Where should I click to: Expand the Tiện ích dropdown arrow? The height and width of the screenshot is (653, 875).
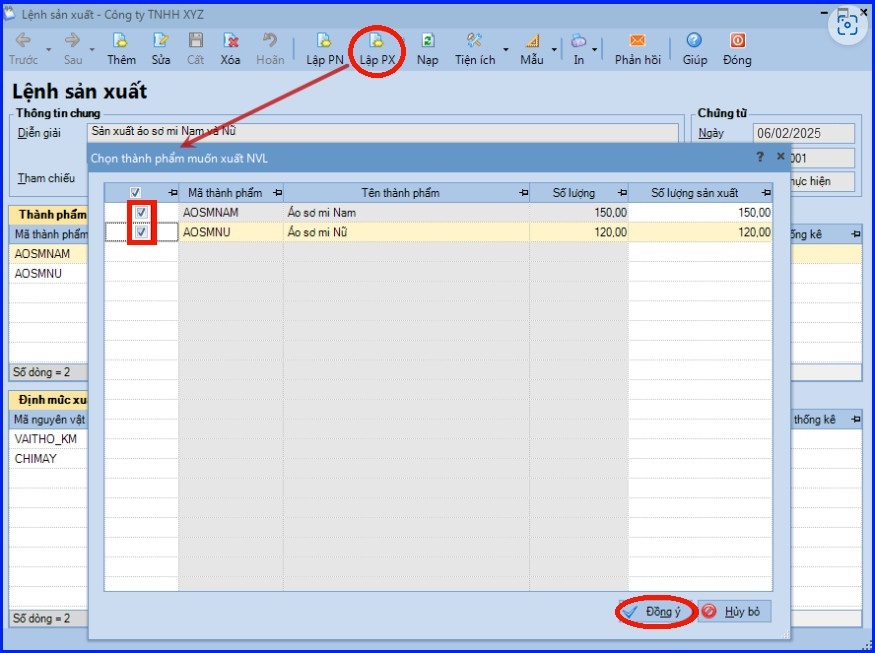[x=505, y=49]
